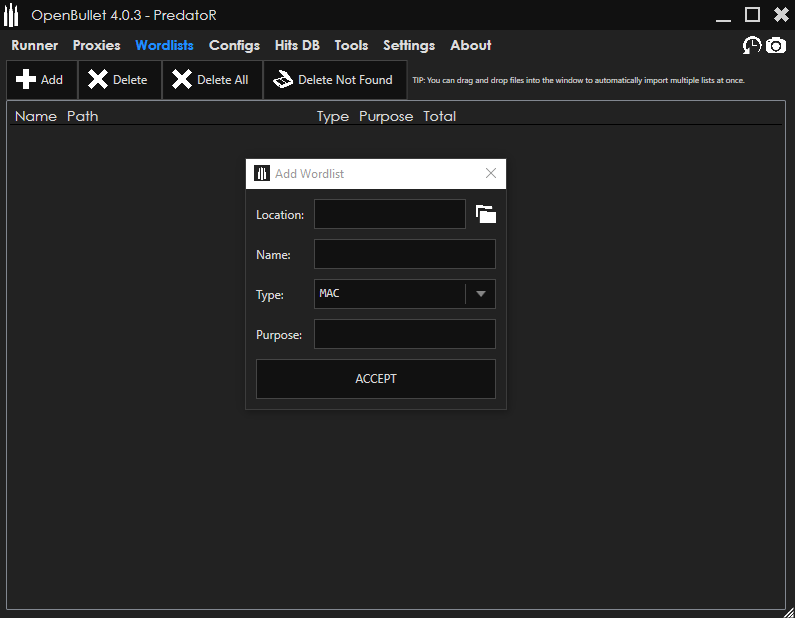Close the Add Wordlist dialog
The width and height of the screenshot is (795, 618).
click(x=491, y=173)
